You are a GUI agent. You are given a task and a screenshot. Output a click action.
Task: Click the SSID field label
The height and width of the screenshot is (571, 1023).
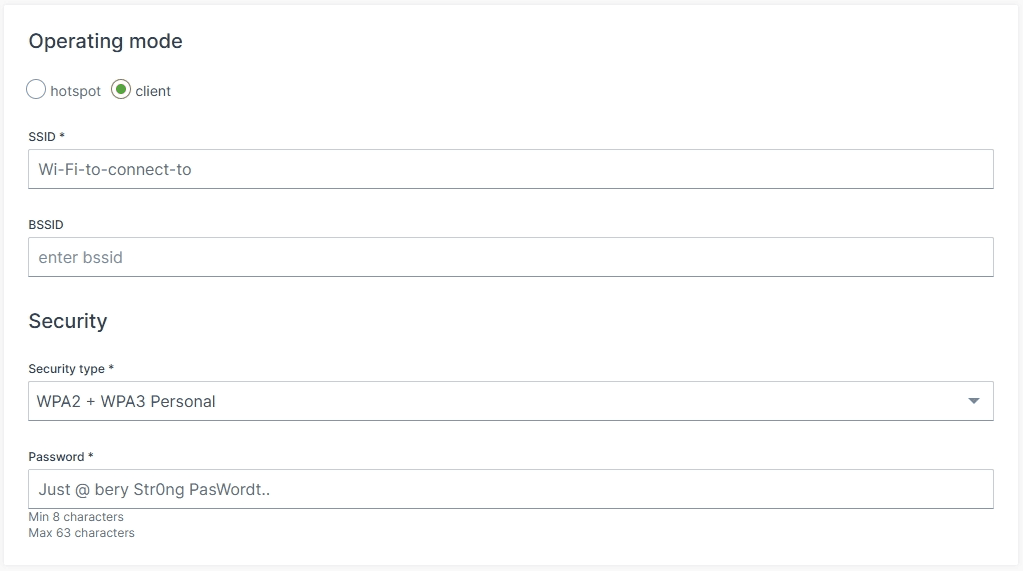(42, 137)
